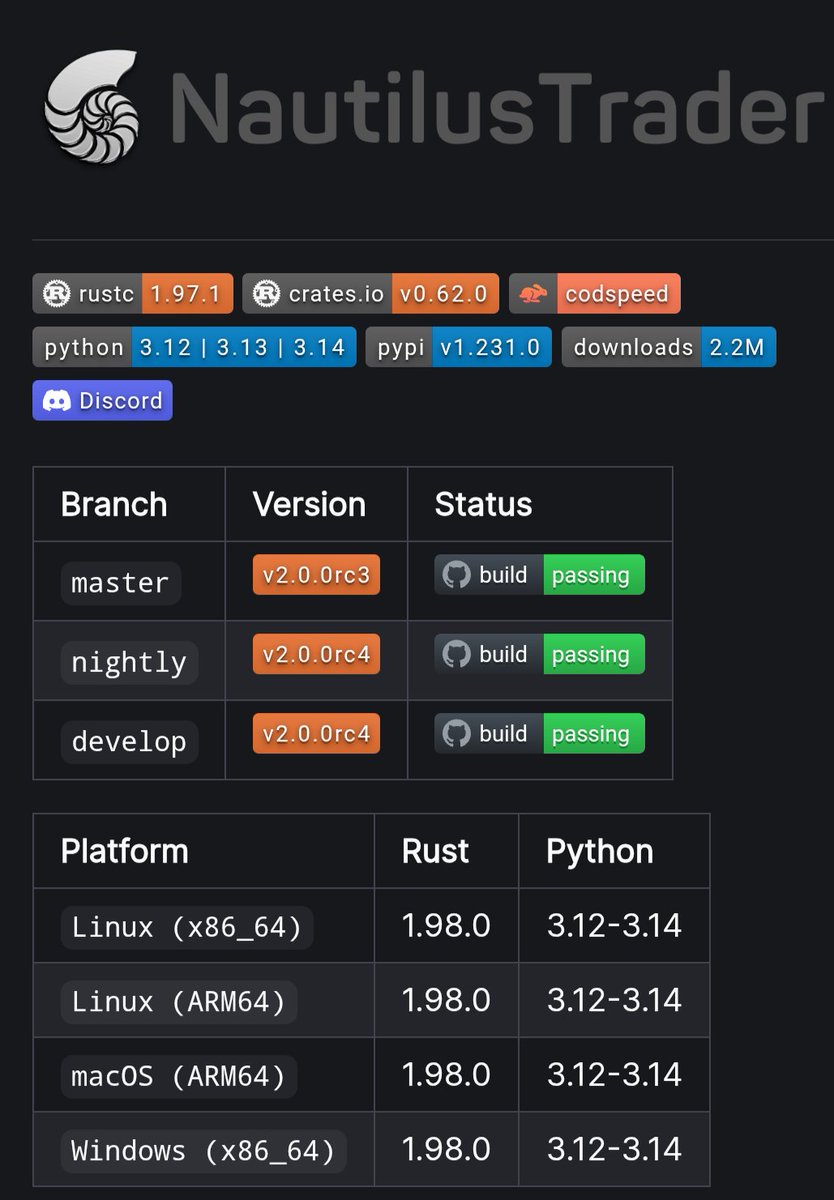This screenshot has width=834, height=1200.
Task: Click Rust 1.98.0 in Linux (x86_64) row
Action: click(x=446, y=926)
